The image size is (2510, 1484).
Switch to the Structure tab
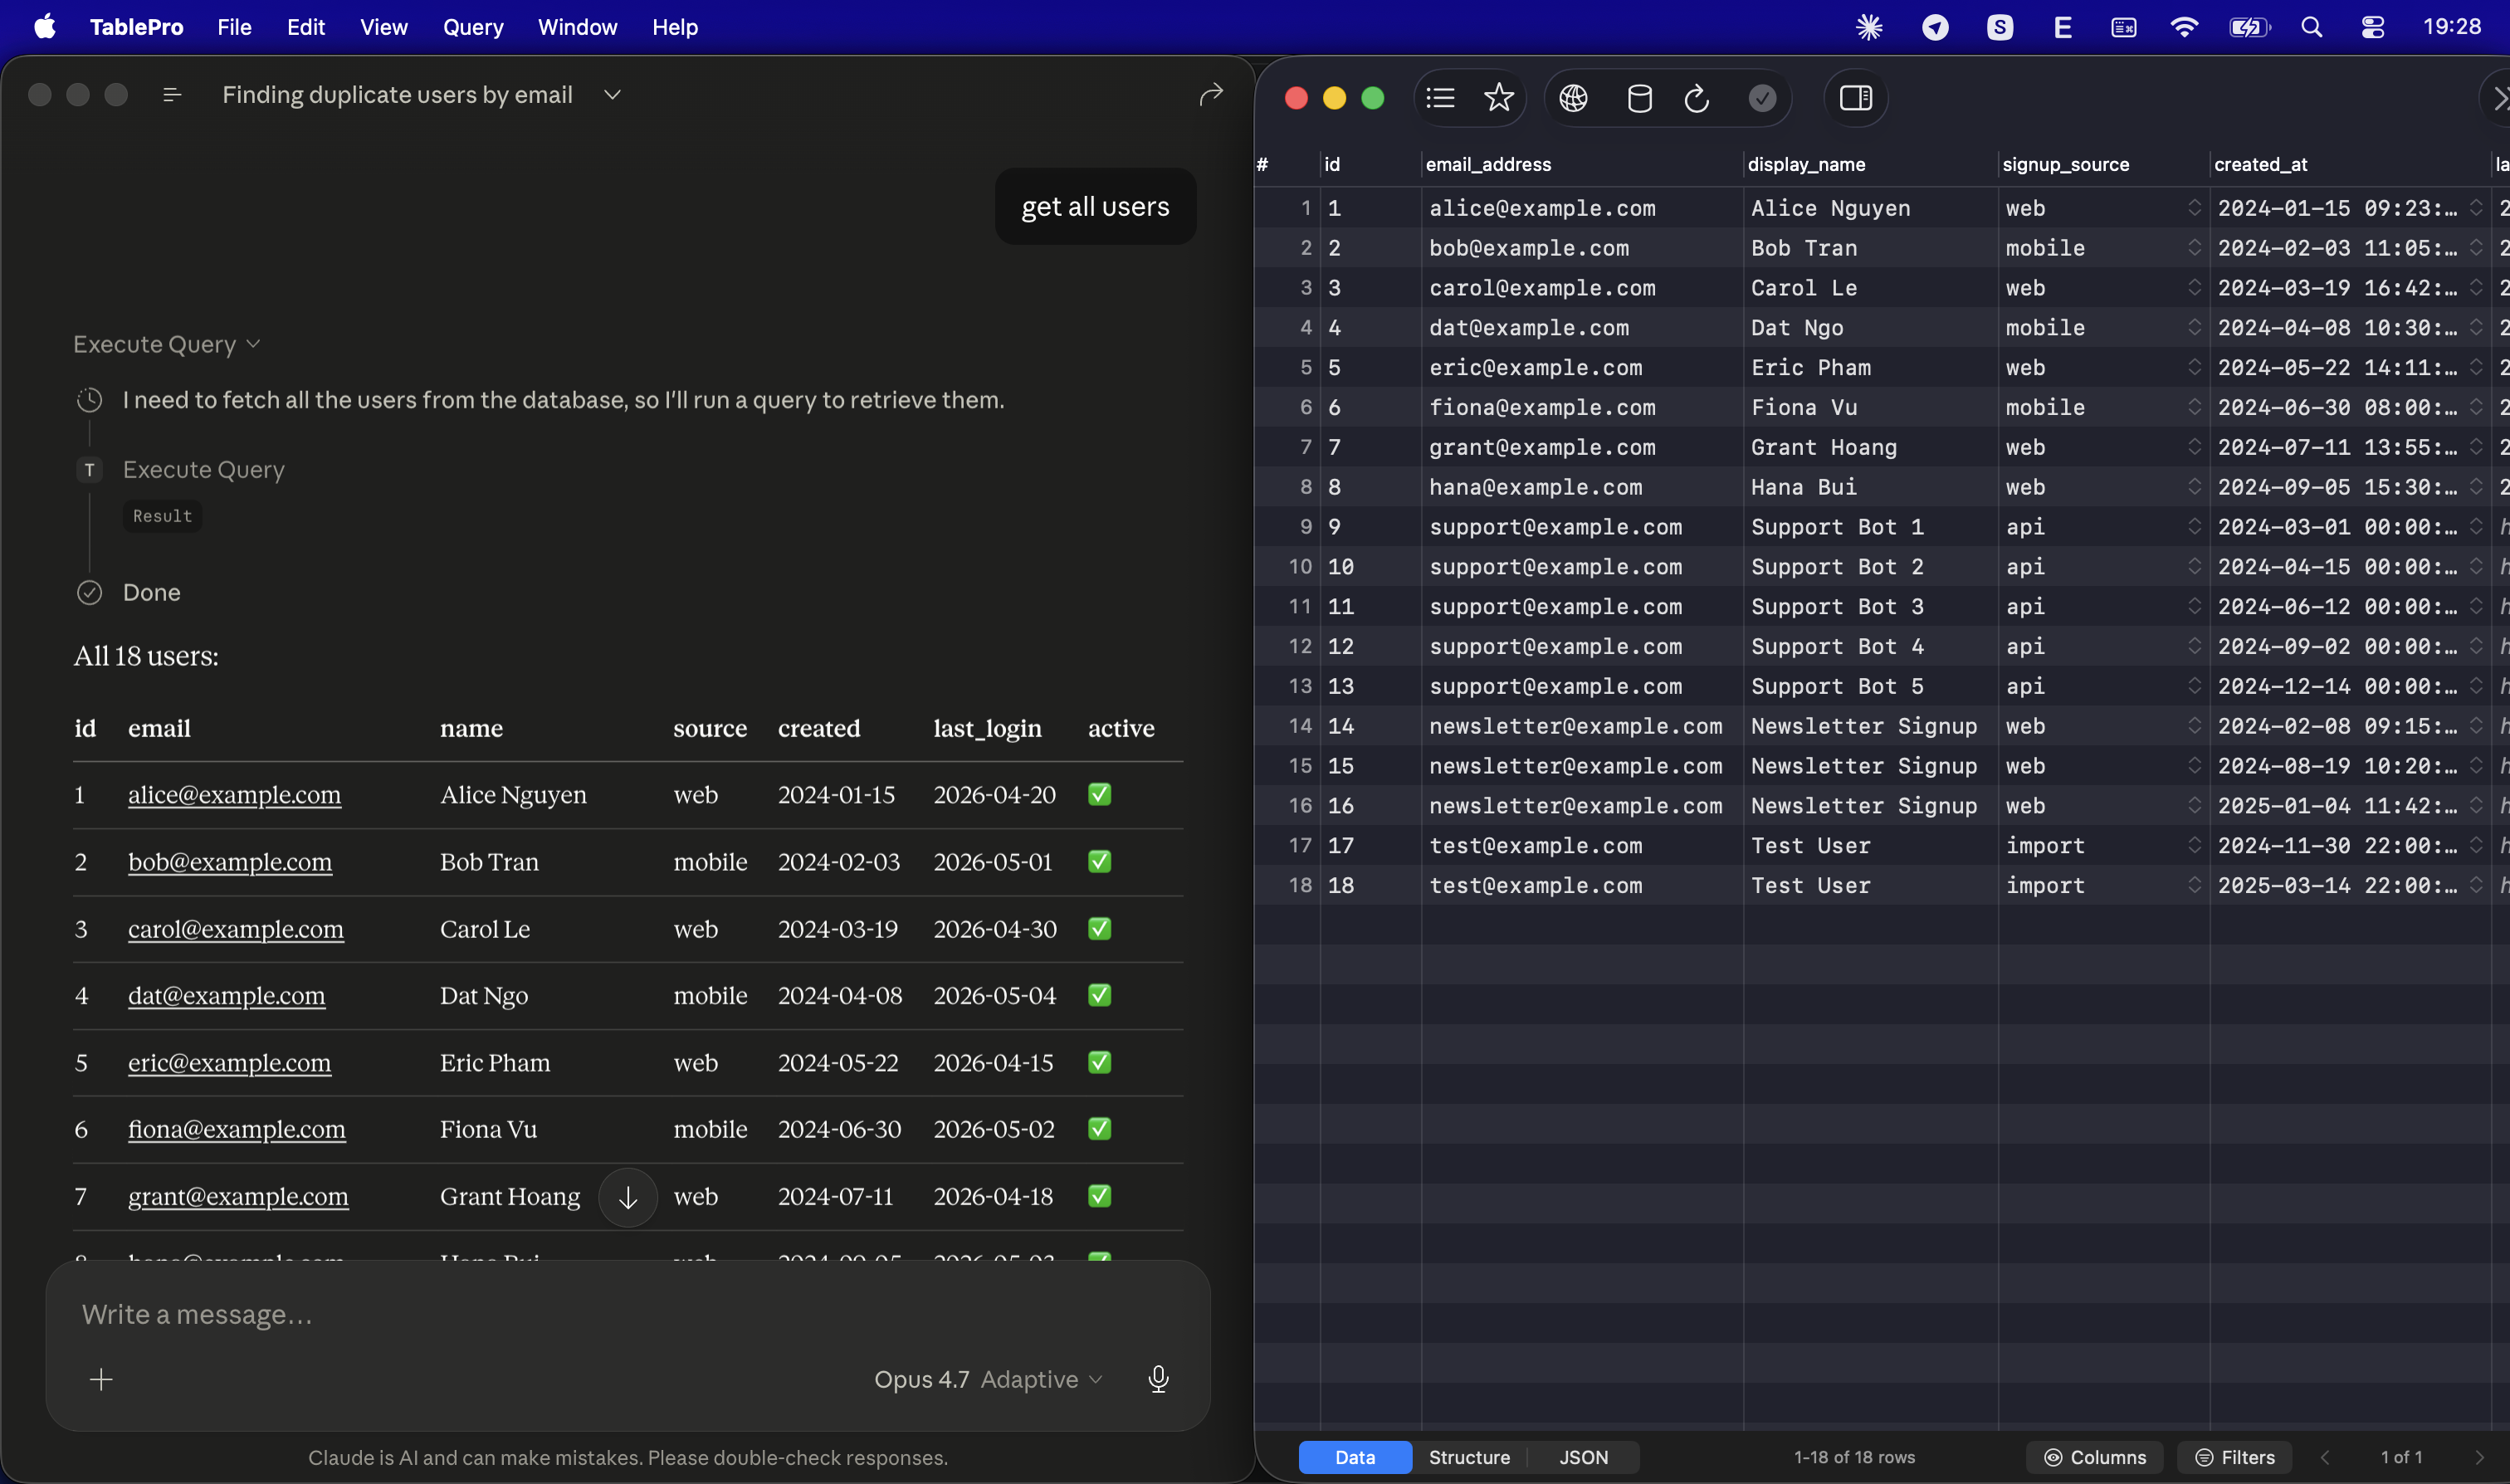[1469, 1458]
